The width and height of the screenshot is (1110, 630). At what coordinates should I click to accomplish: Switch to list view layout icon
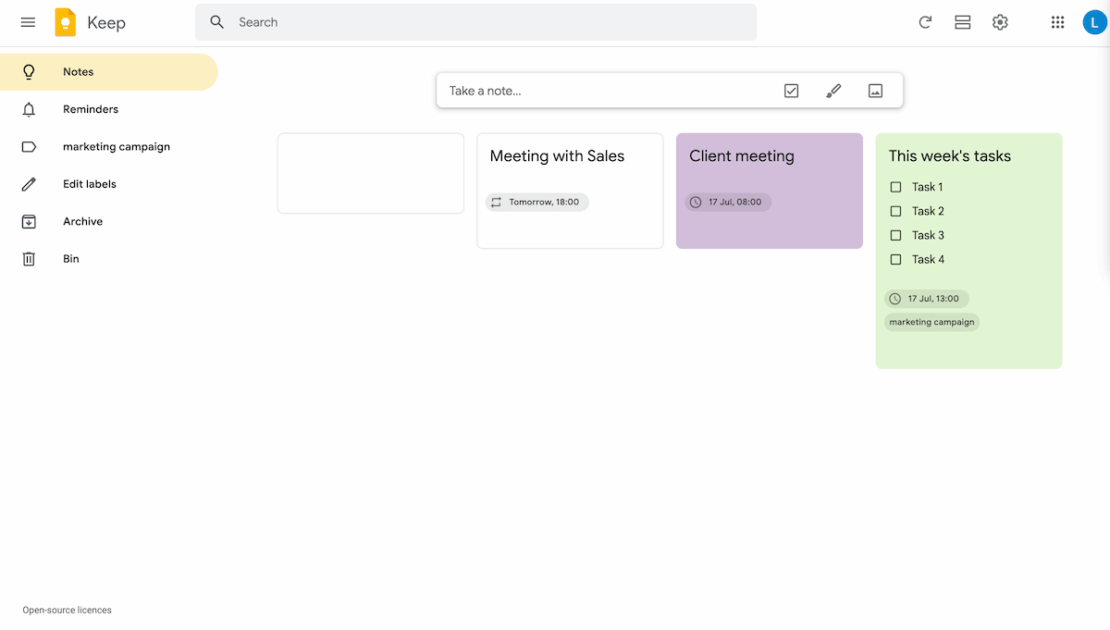[x=962, y=22]
